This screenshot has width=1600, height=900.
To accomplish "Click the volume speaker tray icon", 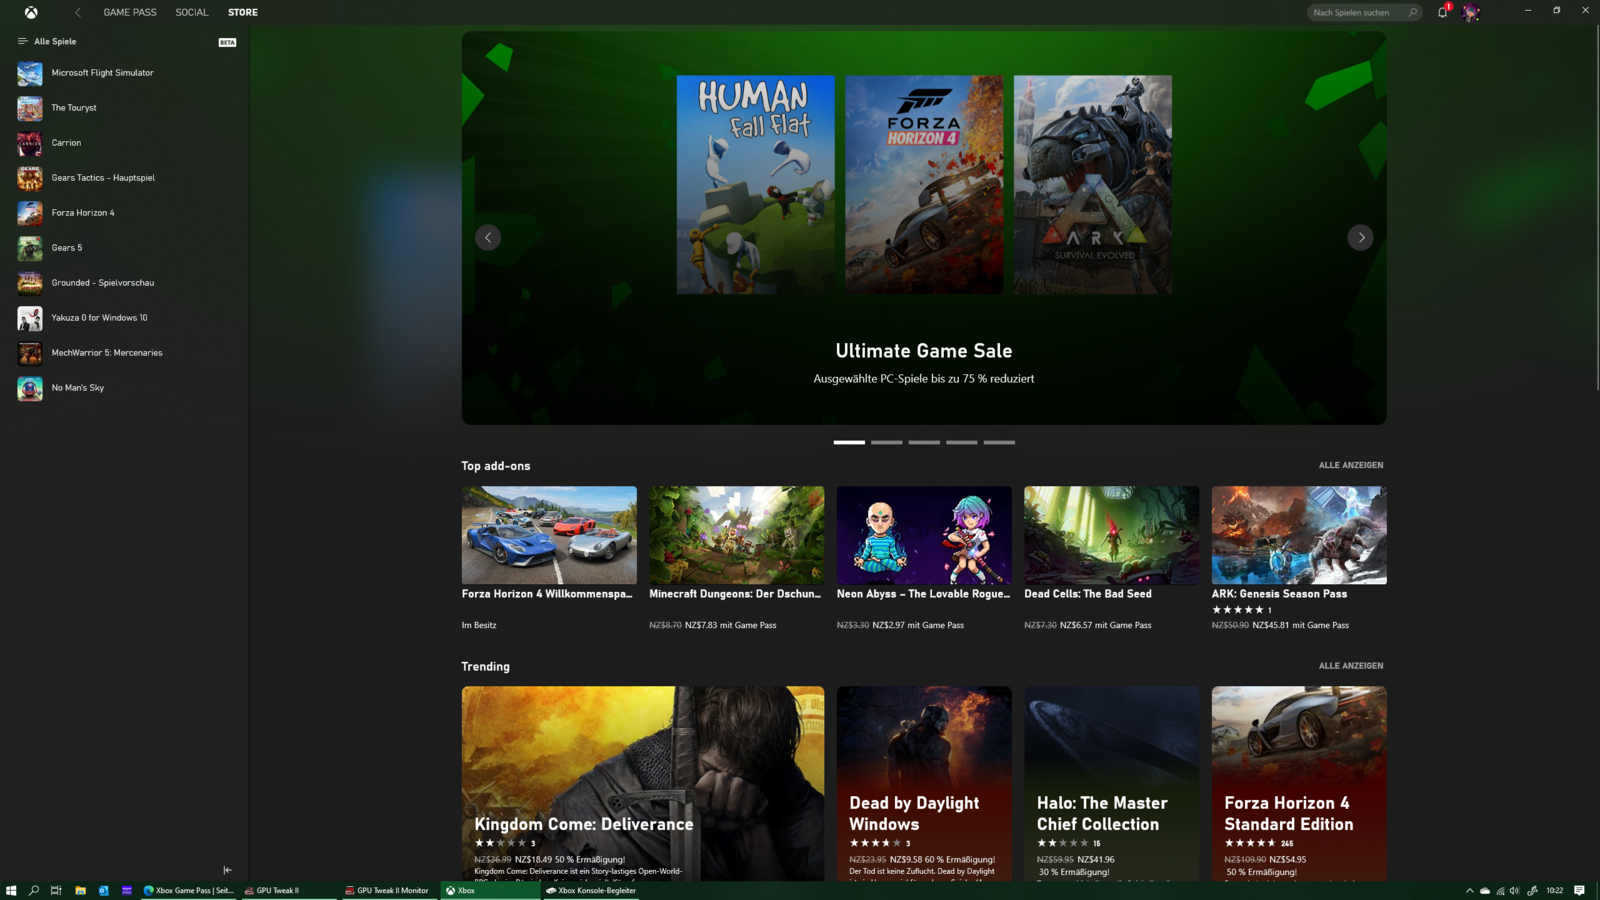I will 1515,890.
